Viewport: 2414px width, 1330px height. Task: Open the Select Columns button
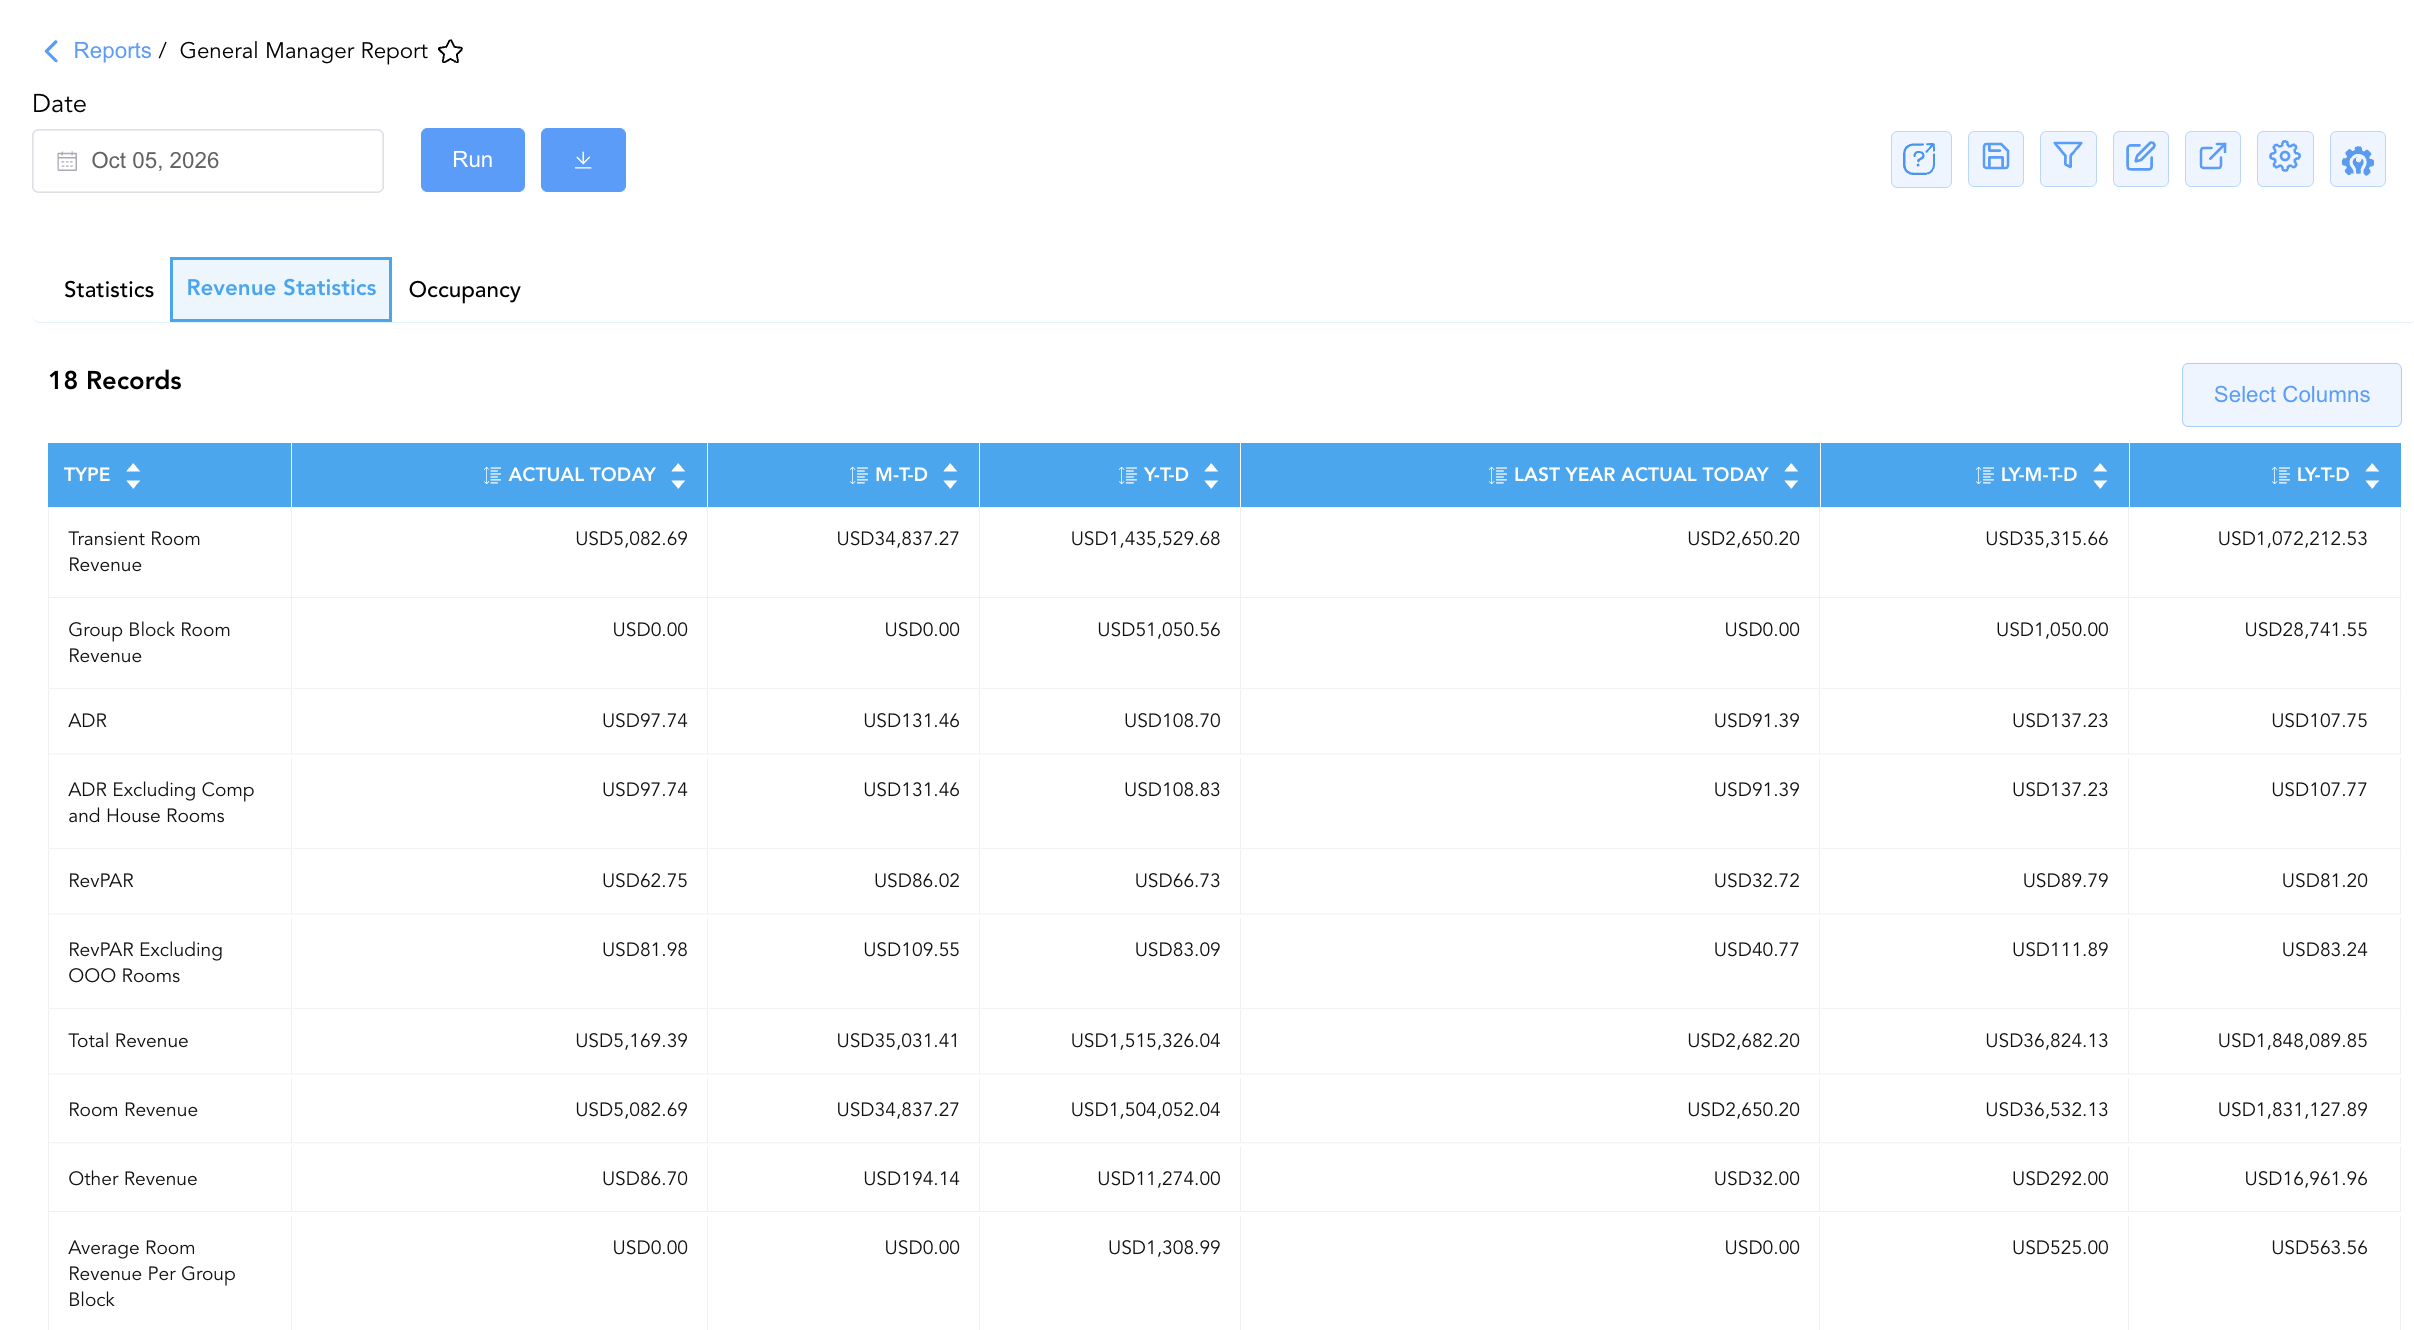click(2291, 395)
